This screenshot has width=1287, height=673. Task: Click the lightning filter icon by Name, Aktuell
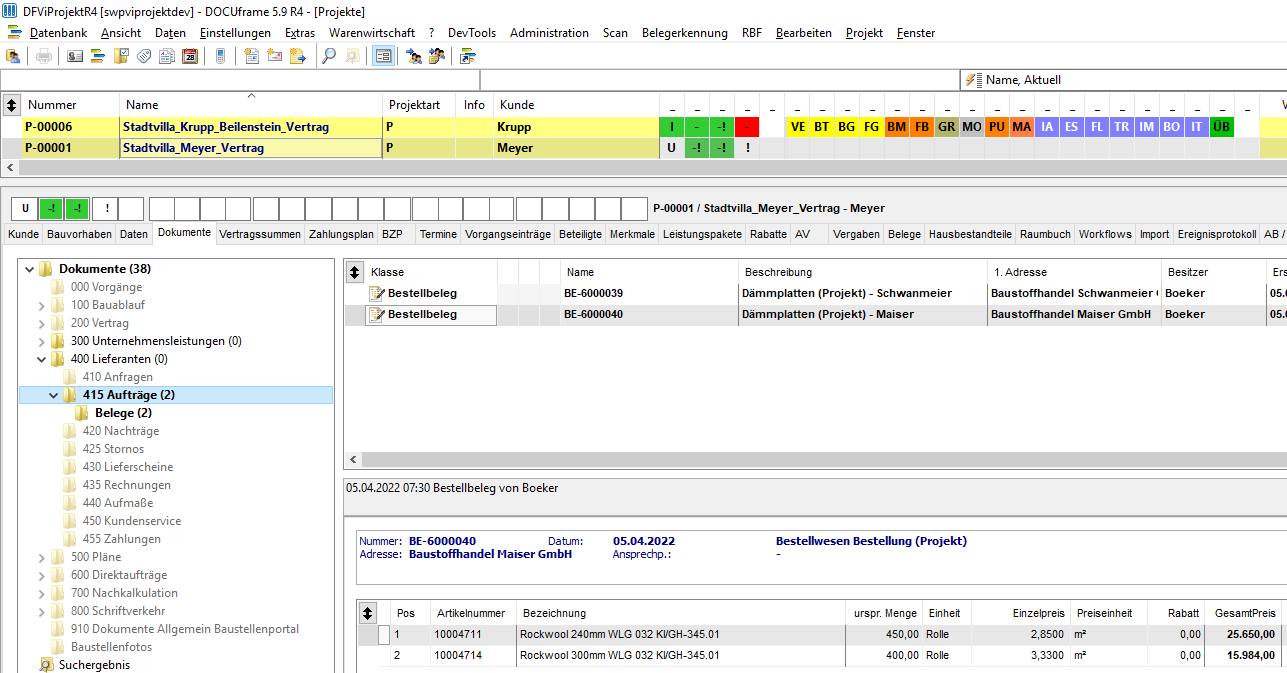point(973,80)
